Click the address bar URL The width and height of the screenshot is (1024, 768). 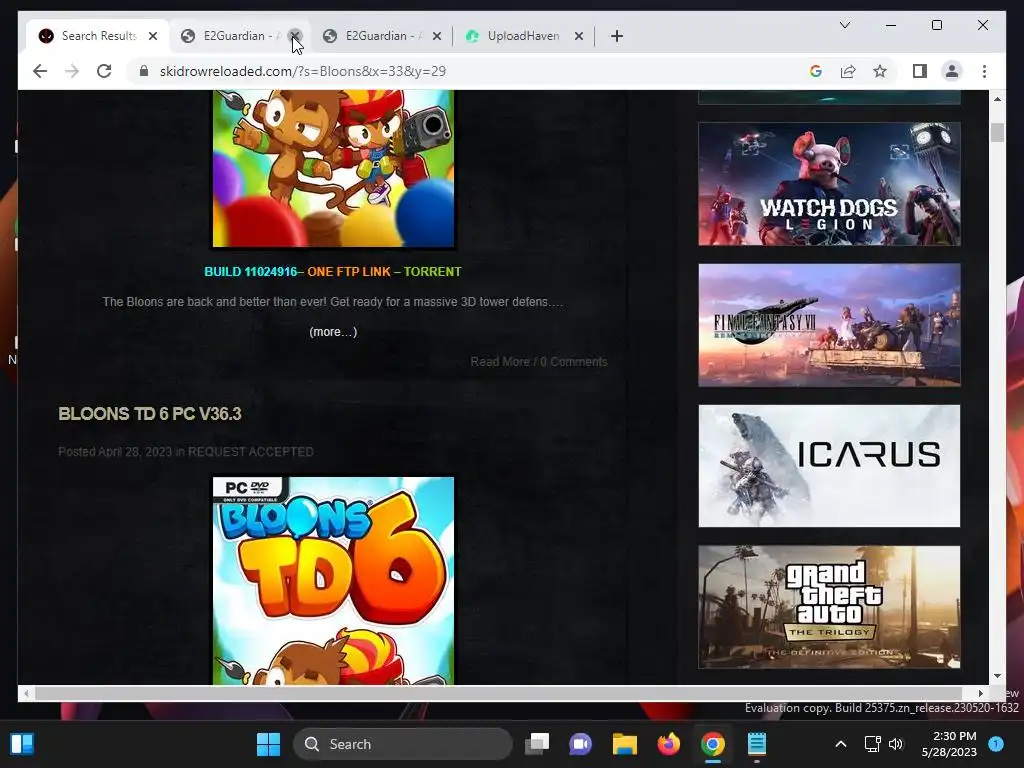click(x=303, y=71)
